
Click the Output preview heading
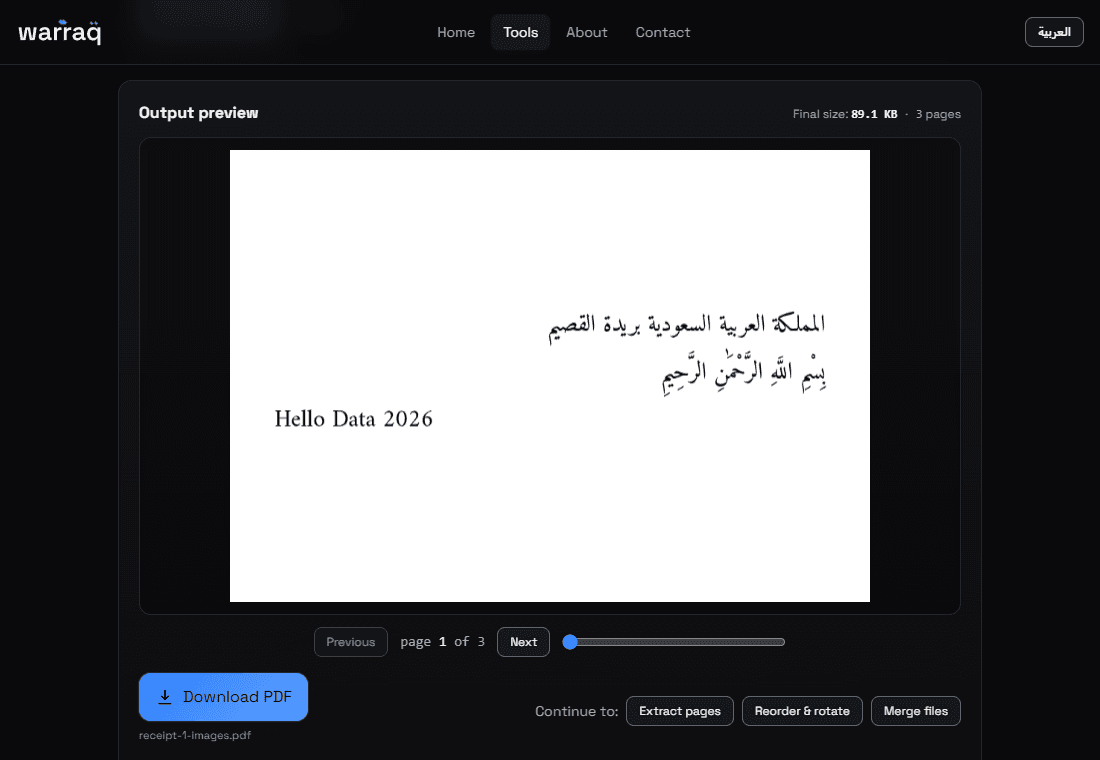point(199,113)
